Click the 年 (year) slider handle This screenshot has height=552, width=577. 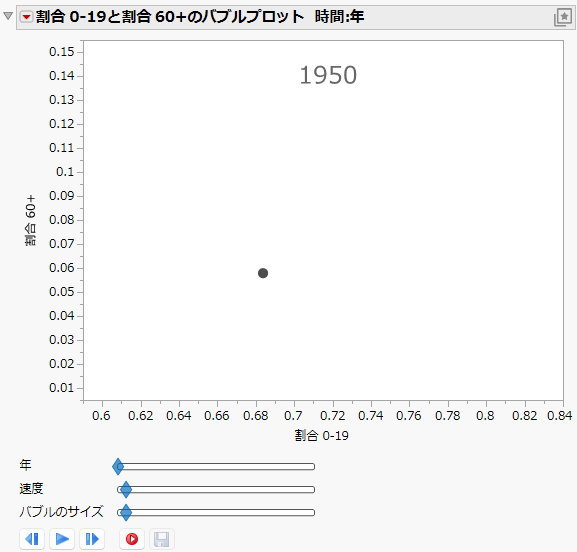(x=118, y=467)
